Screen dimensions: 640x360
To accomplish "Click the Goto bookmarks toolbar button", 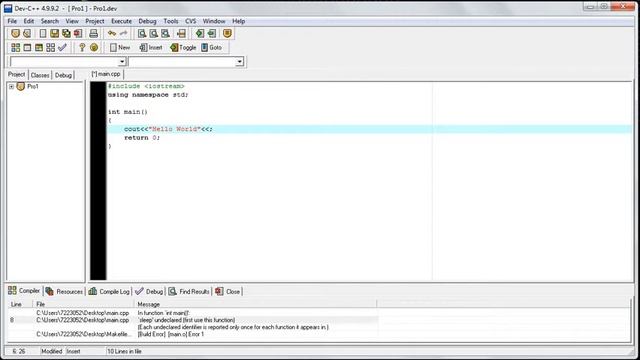I will (211, 48).
